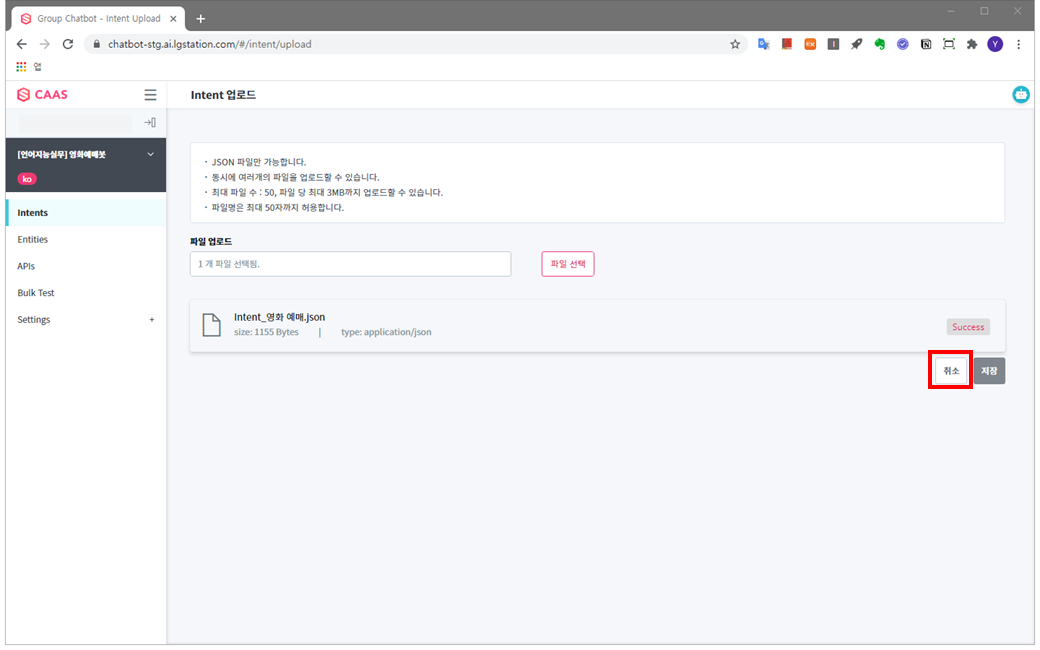Toggle the hamburger sidebar menu

pyautogui.click(x=150, y=95)
